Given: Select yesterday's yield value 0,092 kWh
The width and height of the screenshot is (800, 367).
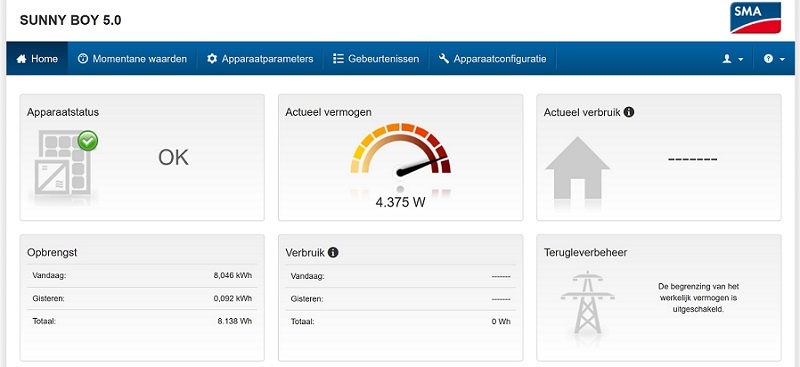Looking at the screenshot, I should (233, 298).
